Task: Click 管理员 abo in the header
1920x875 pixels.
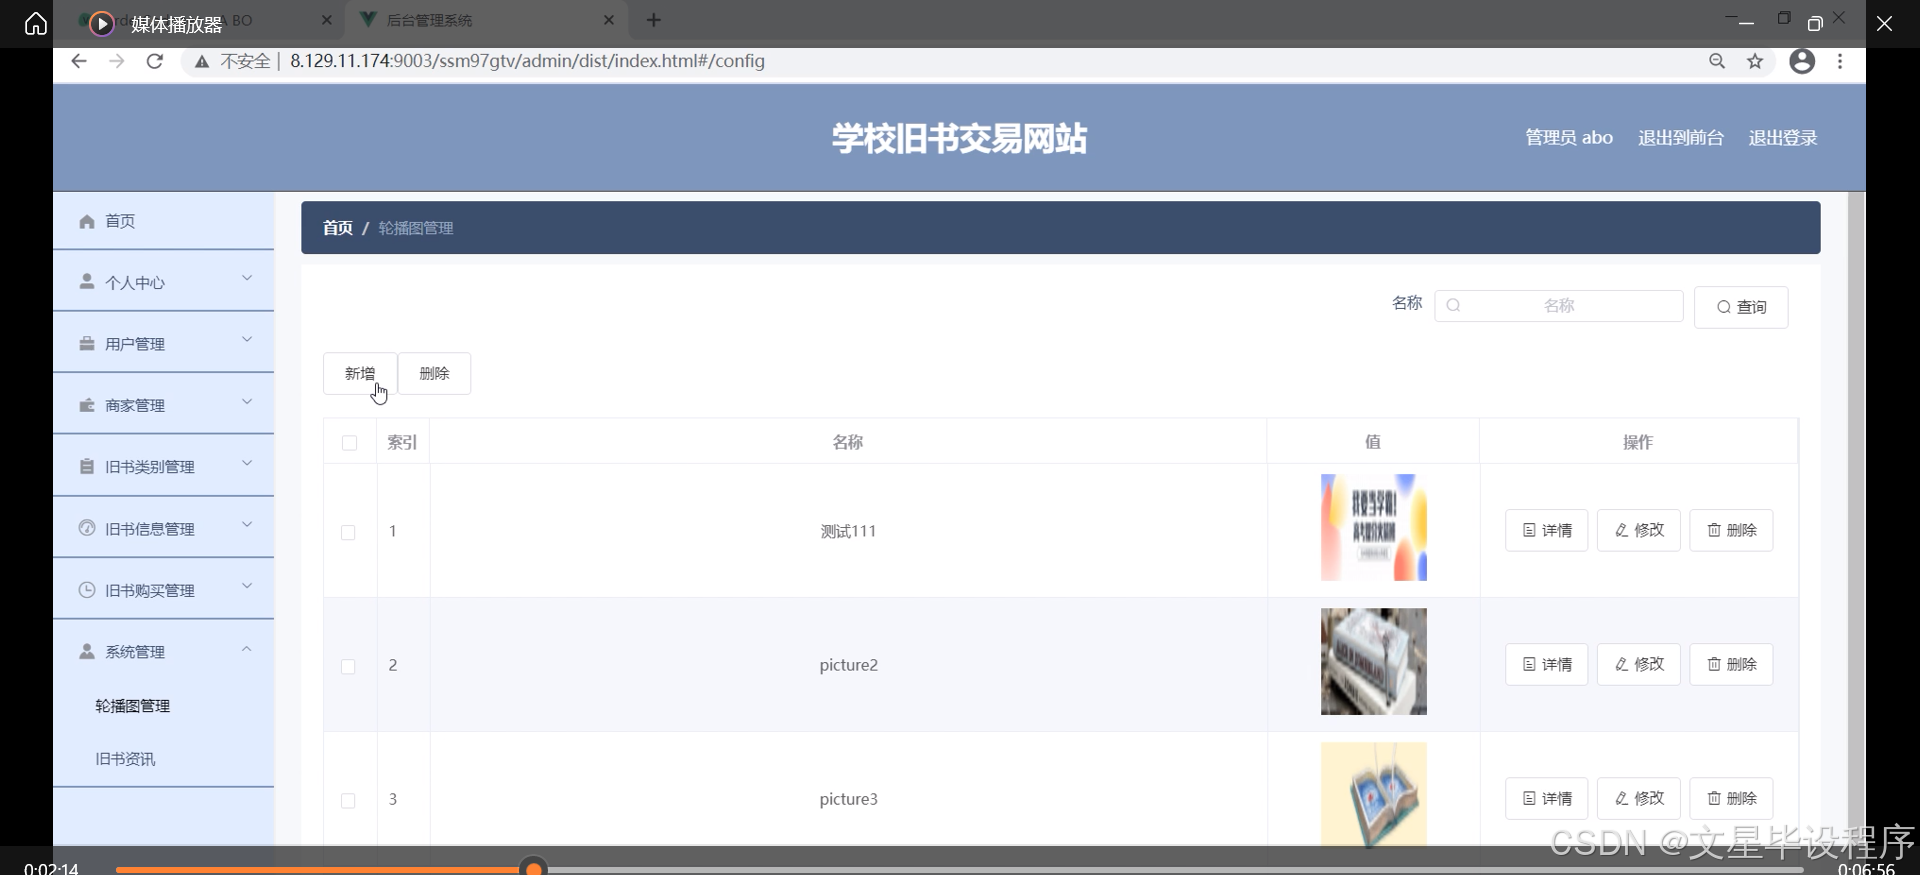Action: [1568, 138]
